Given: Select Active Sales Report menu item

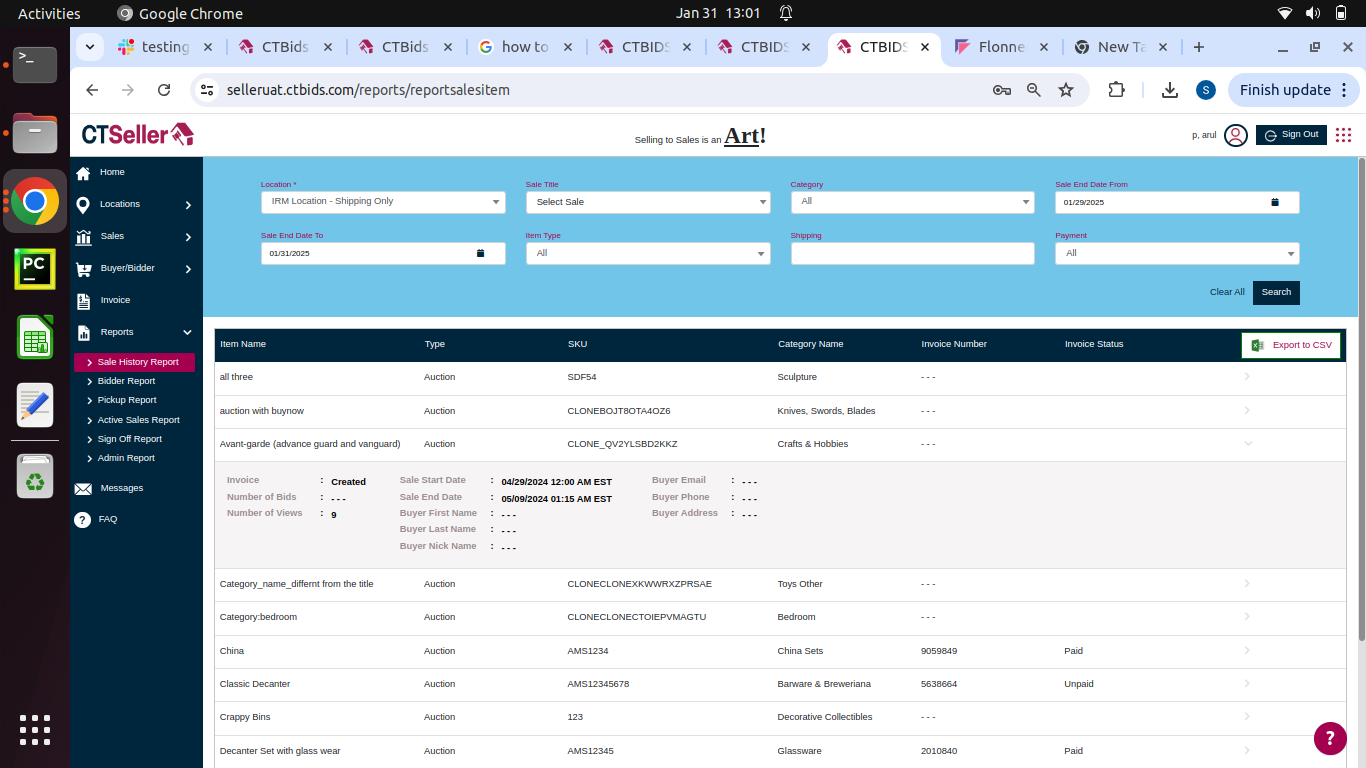Looking at the screenshot, I should 138,420.
